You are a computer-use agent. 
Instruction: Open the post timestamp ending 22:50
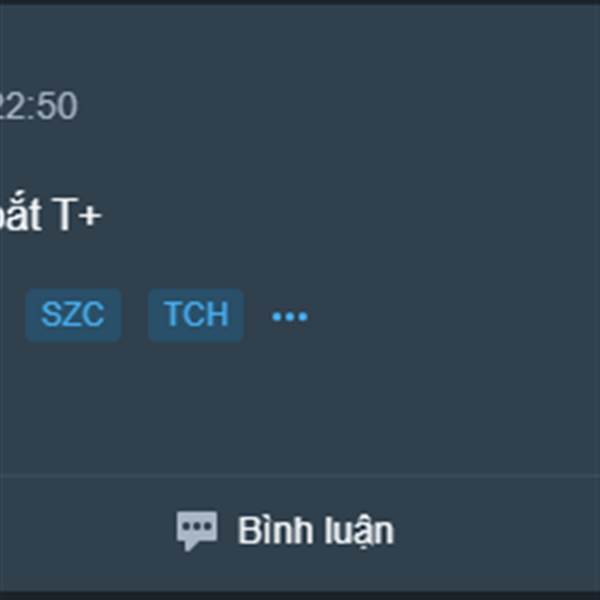coord(38,106)
